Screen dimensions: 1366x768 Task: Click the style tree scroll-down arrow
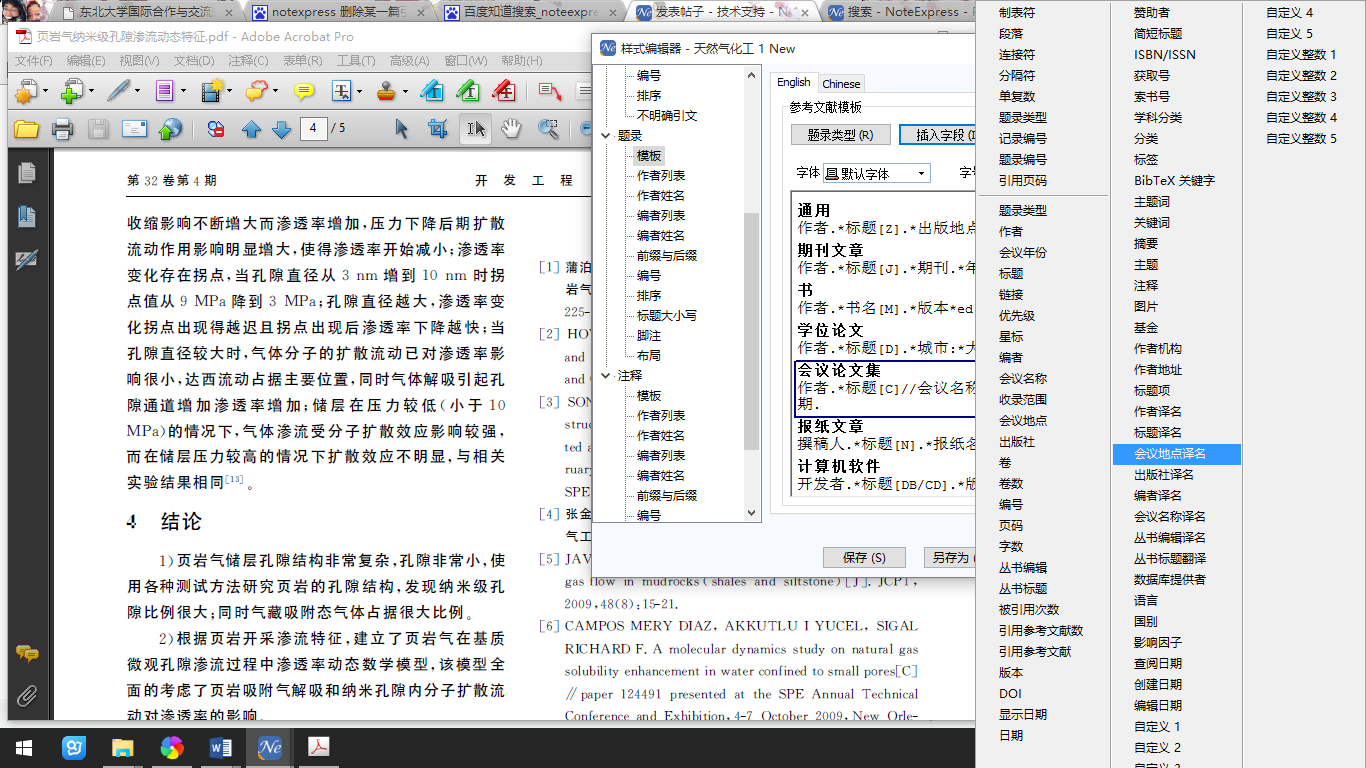pos(752,513)
